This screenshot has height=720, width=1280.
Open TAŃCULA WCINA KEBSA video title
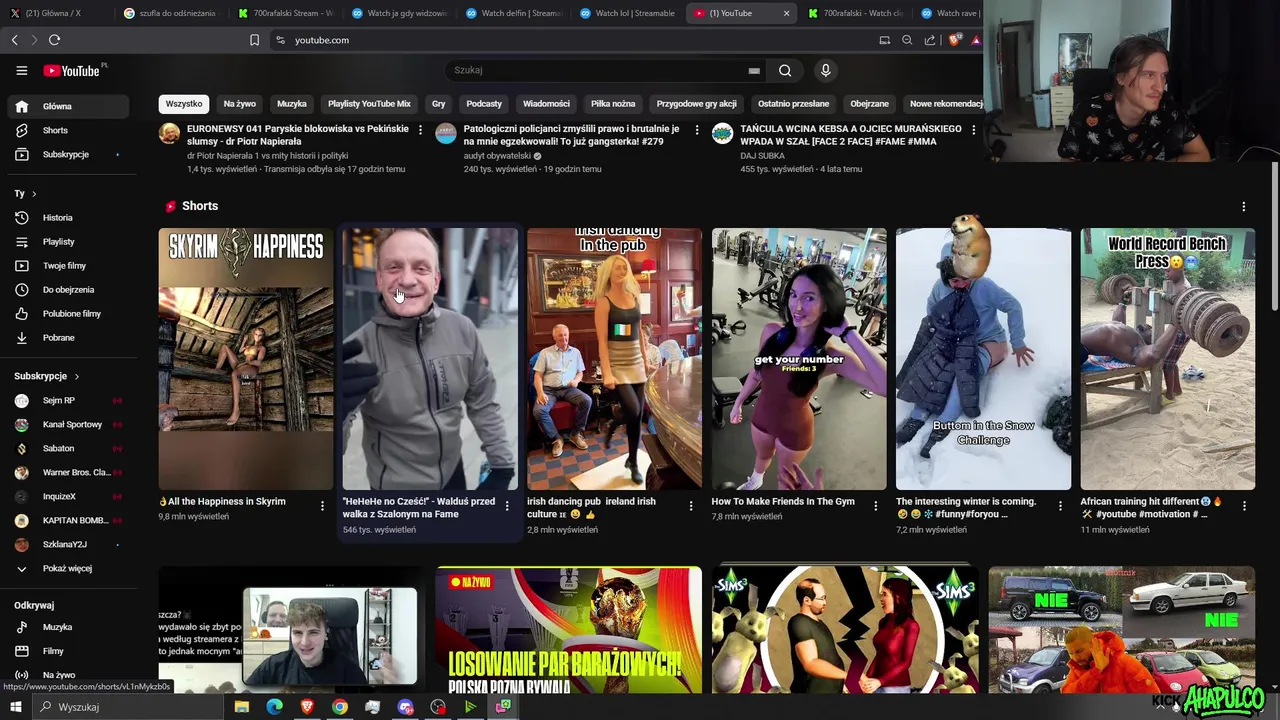coord(851,135)
